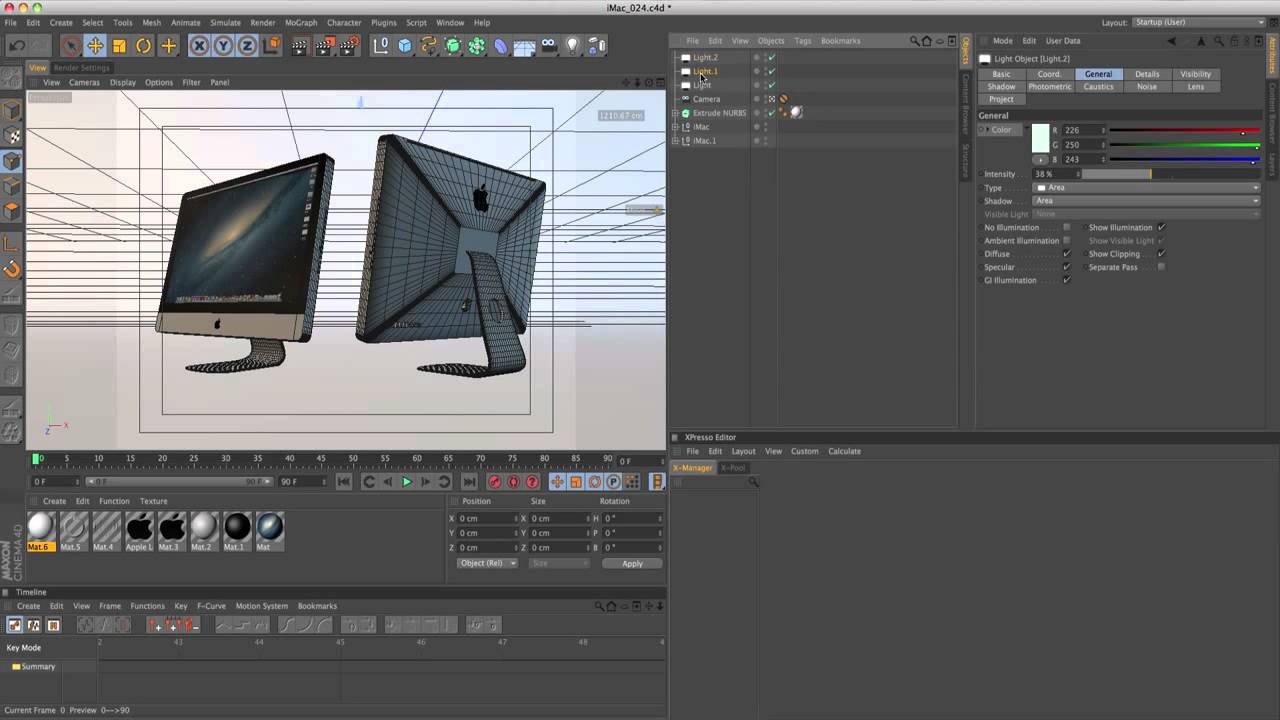Click the Position X input field
Image resolution: width=1280 pixels, height=720 pixels.
click(488, 518)
